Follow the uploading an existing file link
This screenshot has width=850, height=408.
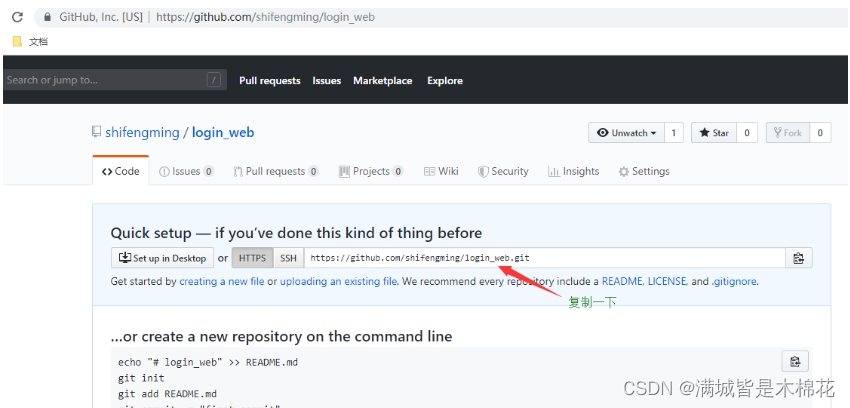(x=339, y=282)
